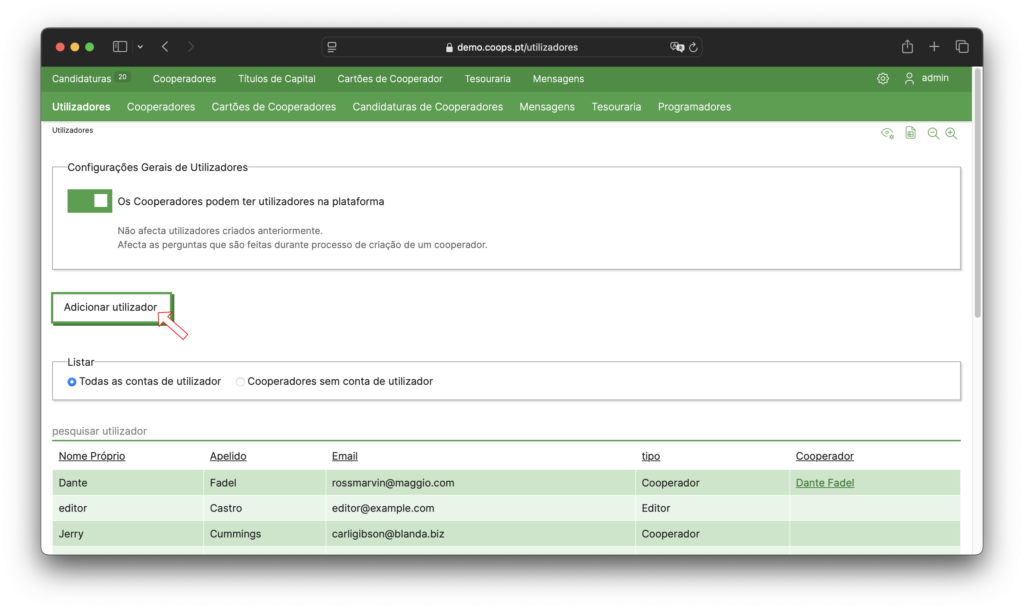Open settings via the gear icon

tap(883, 79)
